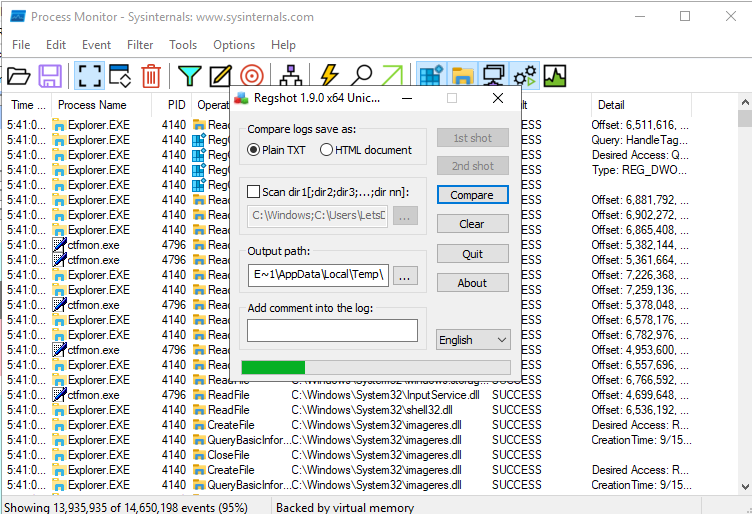Open the Edit menu
This screenshot has height=514, width=752.
click(56, 45)
